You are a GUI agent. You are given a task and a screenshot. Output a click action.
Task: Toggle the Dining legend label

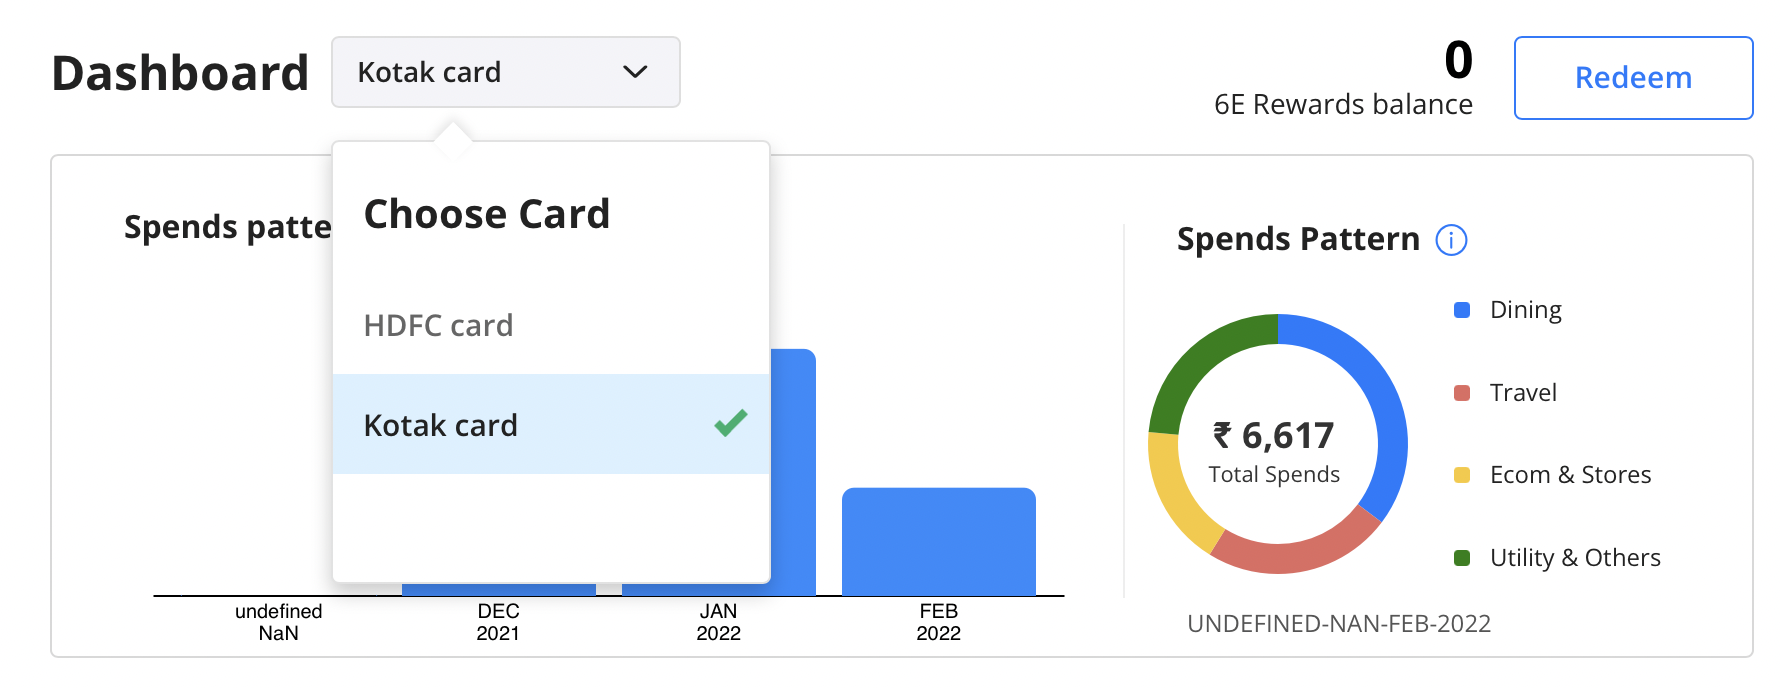pos(1525,310)
